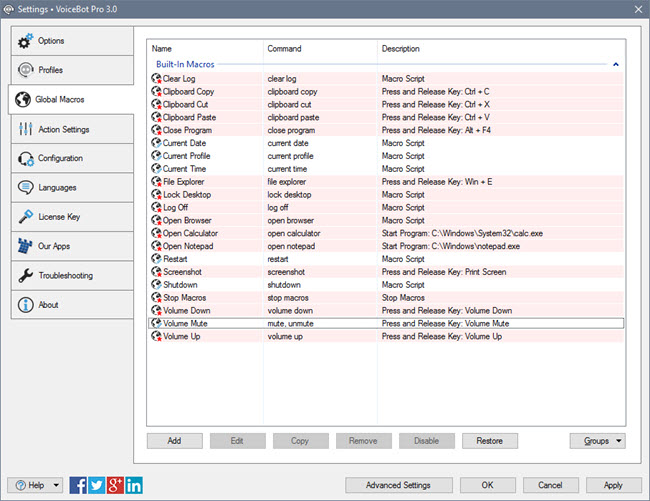Click the Clear Log macro icon
Image resolution: width=650 pixels, height=501 pixels.
click(x=156, y=78)
